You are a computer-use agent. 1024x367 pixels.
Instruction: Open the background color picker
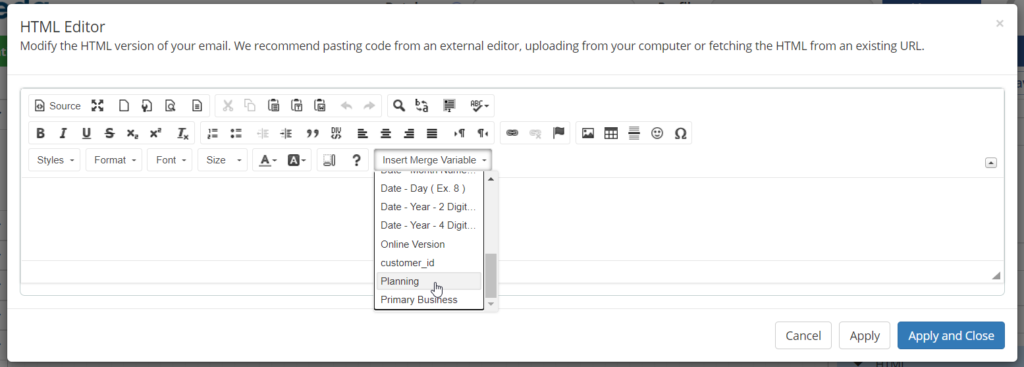[x=297, y=160]
